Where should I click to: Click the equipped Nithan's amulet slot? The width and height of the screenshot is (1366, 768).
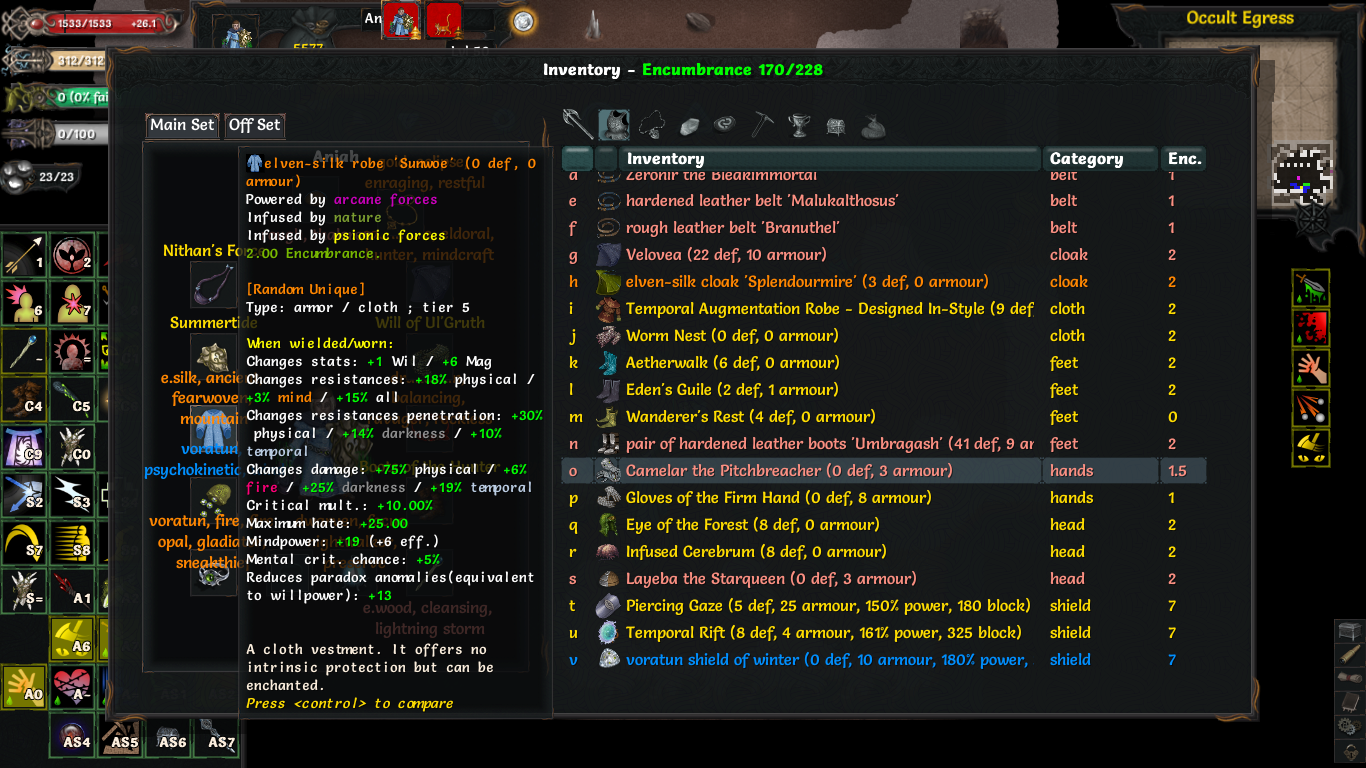click(x=214, y=284)
